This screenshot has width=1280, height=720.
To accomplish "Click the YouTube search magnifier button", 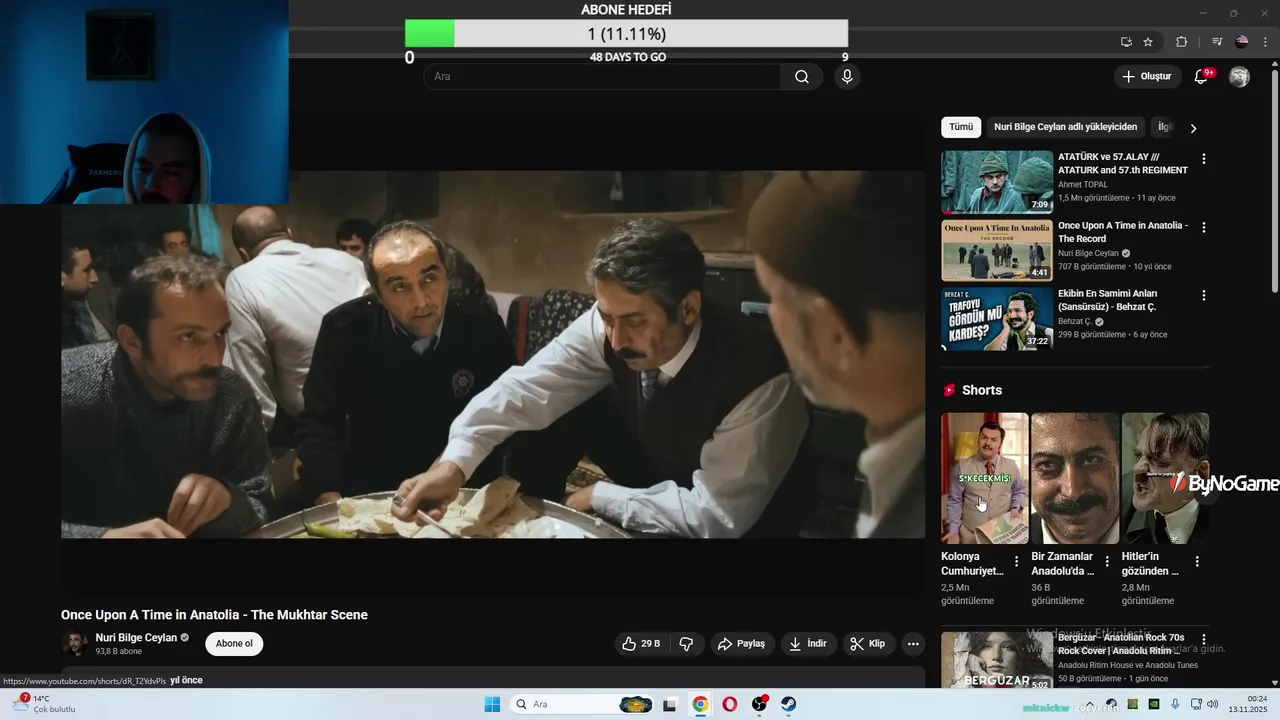I will pyautogui.click(x=802, y=77).
